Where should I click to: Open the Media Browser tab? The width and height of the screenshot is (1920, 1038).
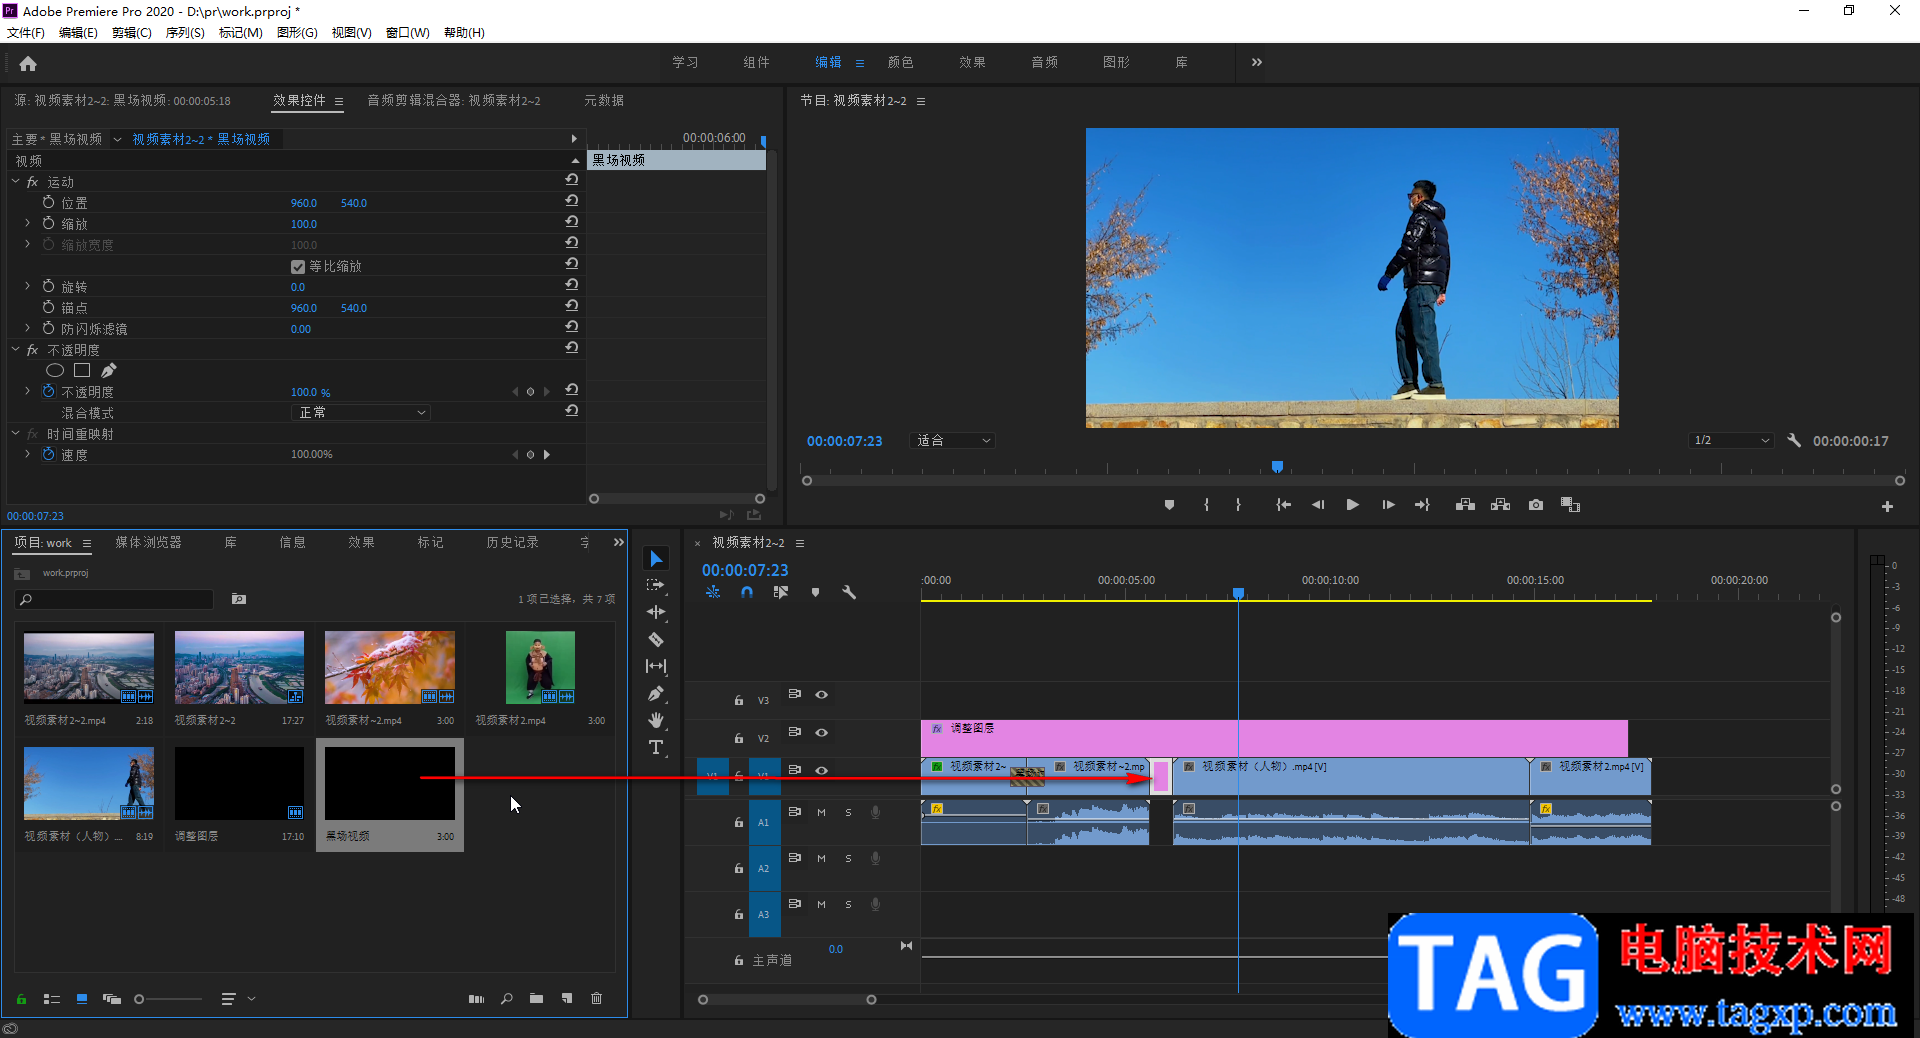coord(148,542)
